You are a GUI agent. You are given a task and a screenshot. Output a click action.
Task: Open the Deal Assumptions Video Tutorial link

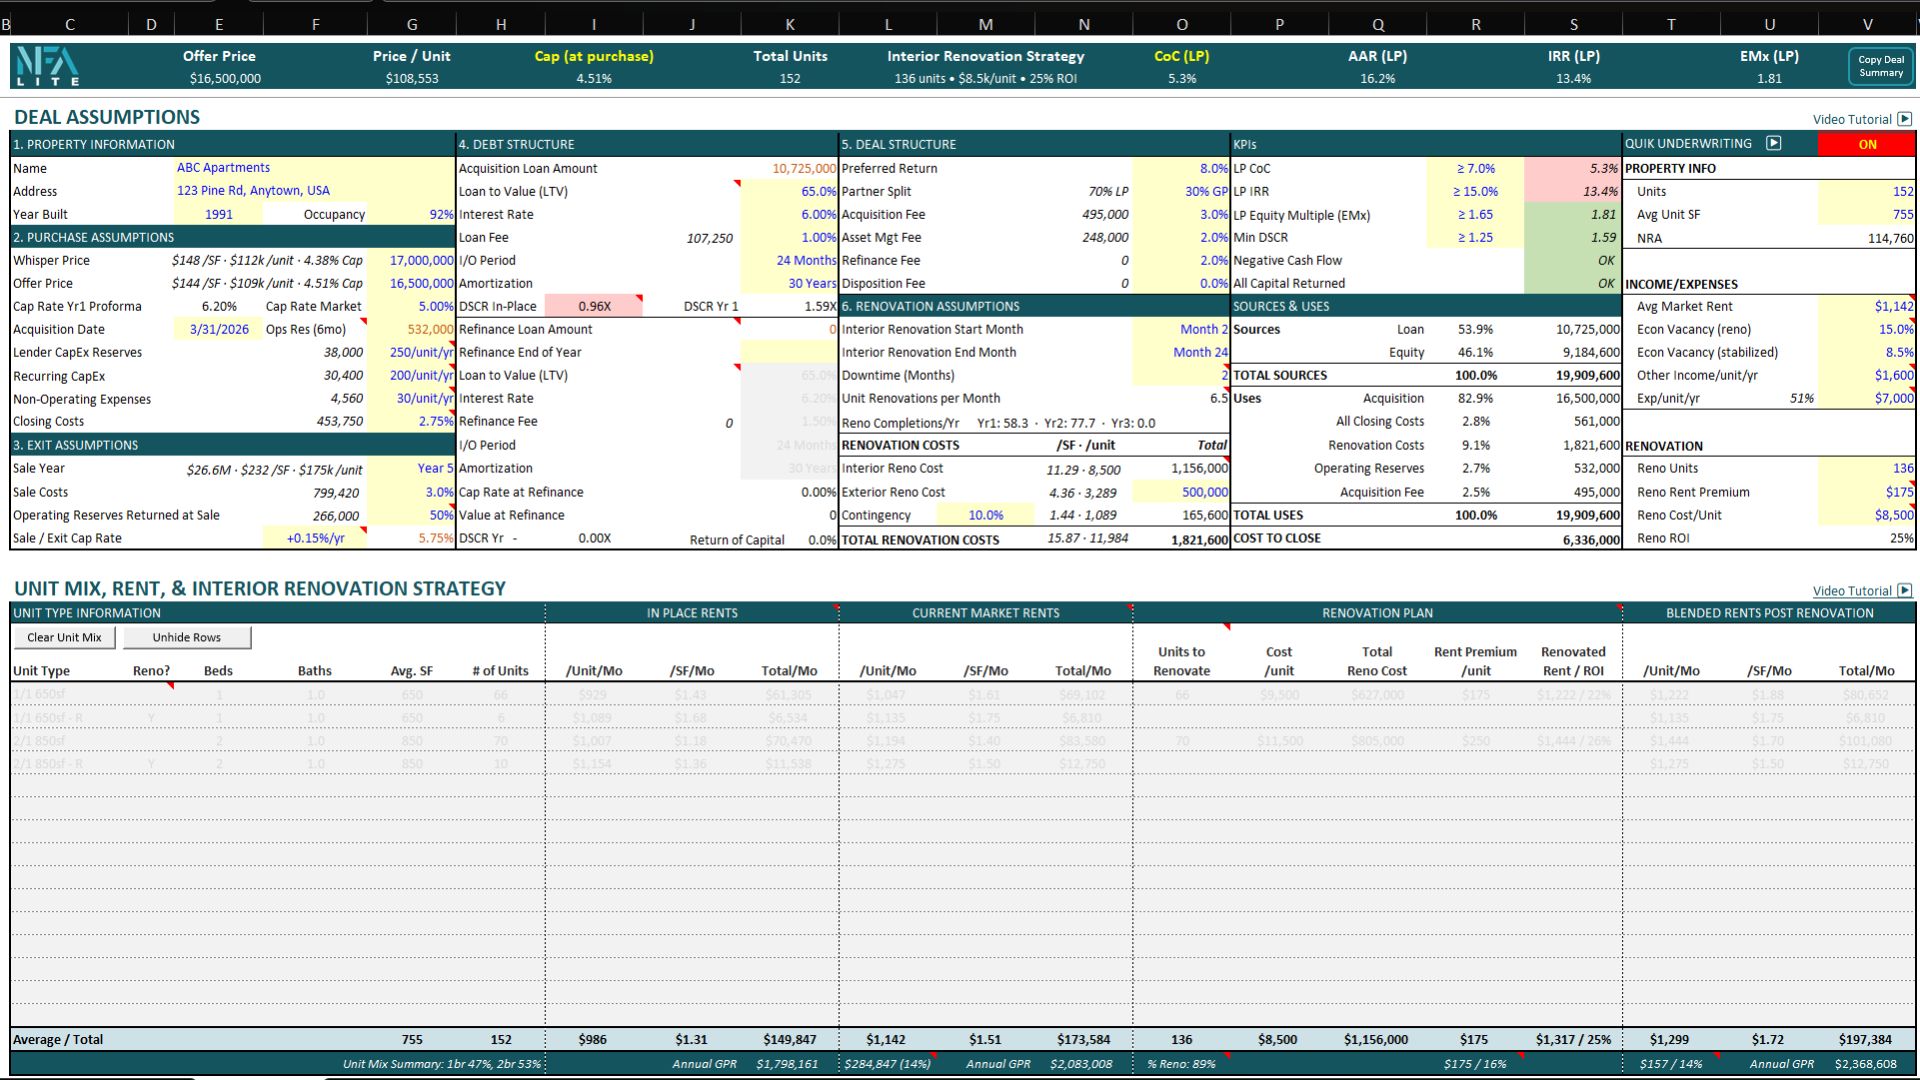1851,119
